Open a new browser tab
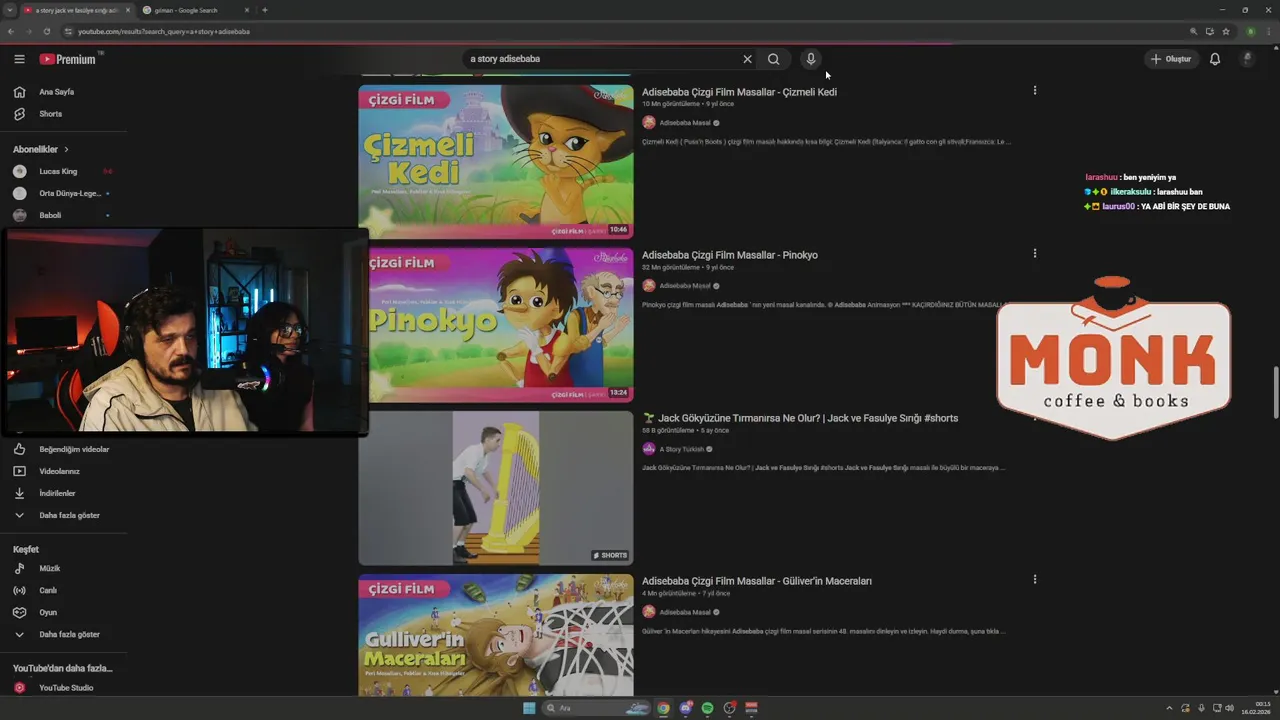Screen dimensions: 1280x720 tap(264, 10)
